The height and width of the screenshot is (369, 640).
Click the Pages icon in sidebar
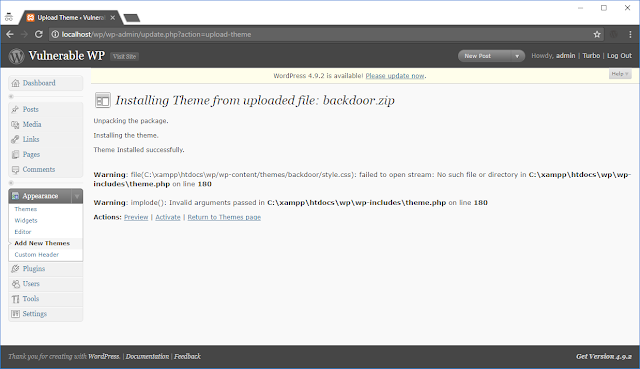[x=16, y=155]
